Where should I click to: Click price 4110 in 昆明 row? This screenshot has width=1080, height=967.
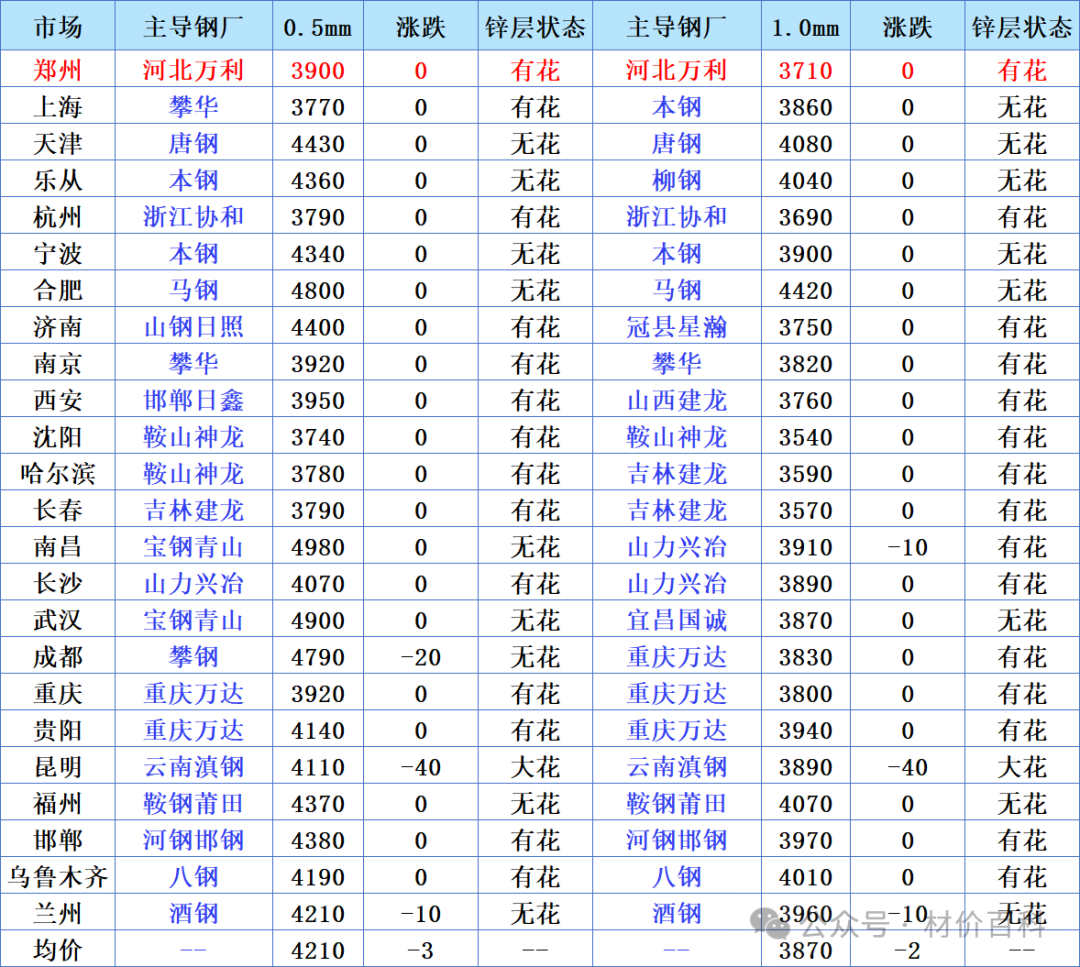(x=318, y=767)
